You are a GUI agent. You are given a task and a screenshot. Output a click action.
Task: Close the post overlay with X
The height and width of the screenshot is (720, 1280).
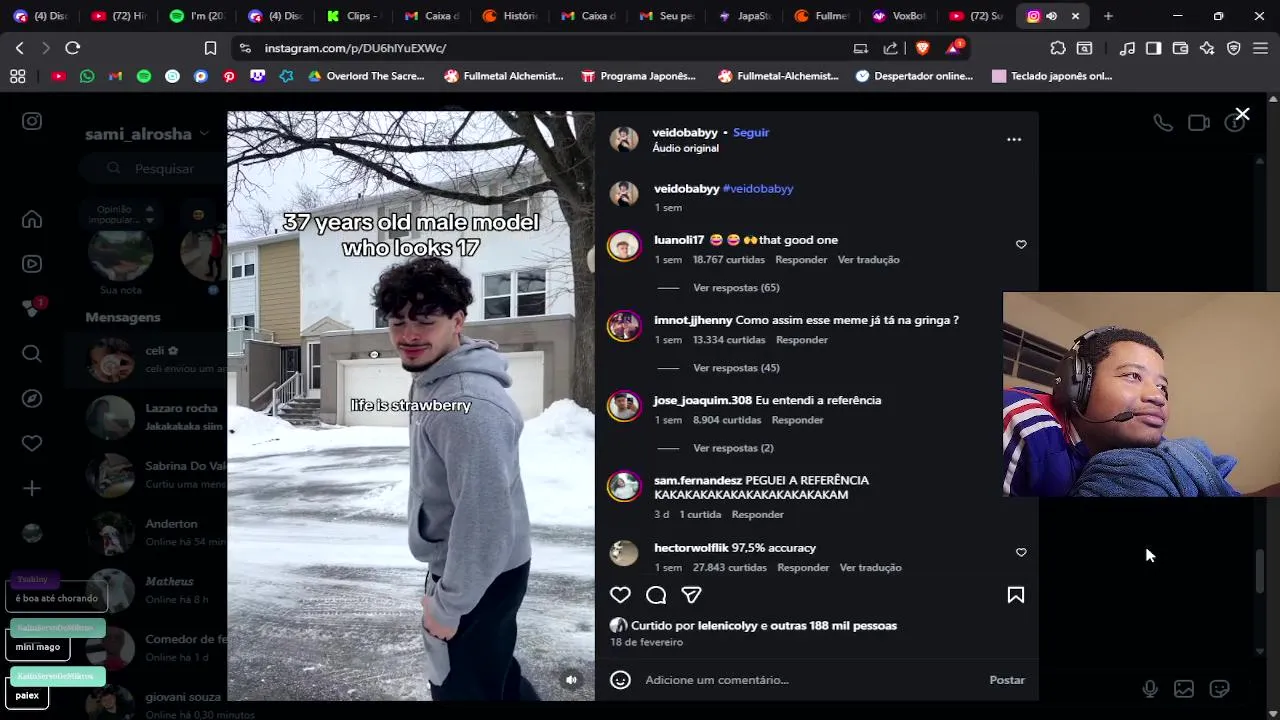click(x=1242, y=115)
